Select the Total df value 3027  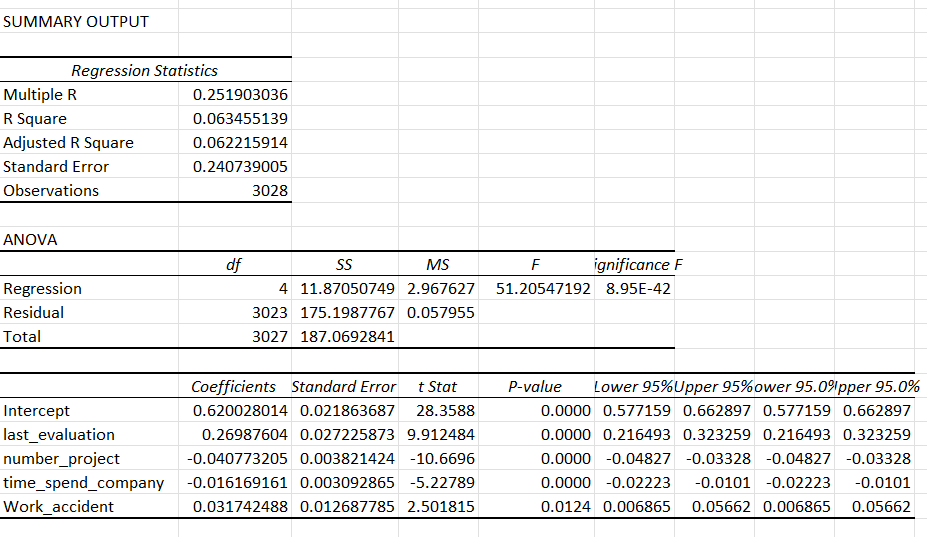pos(270,337)
